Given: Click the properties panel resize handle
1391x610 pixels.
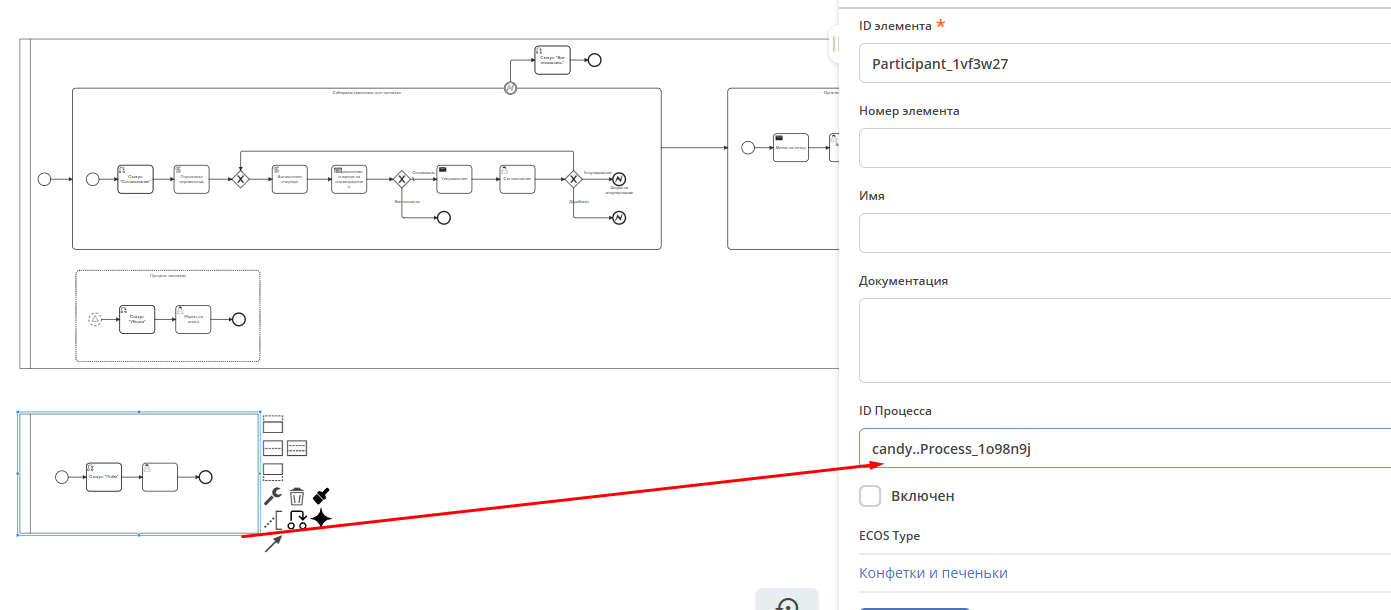Looking at the screenshot, I should [833, 43].
